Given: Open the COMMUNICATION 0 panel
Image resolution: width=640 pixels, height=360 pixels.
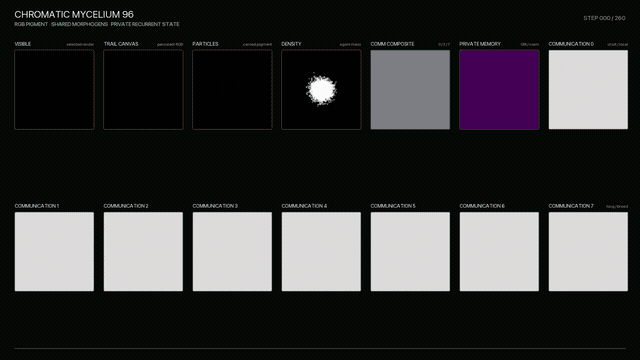Looking at the screenshot, I should coord(588,90).
